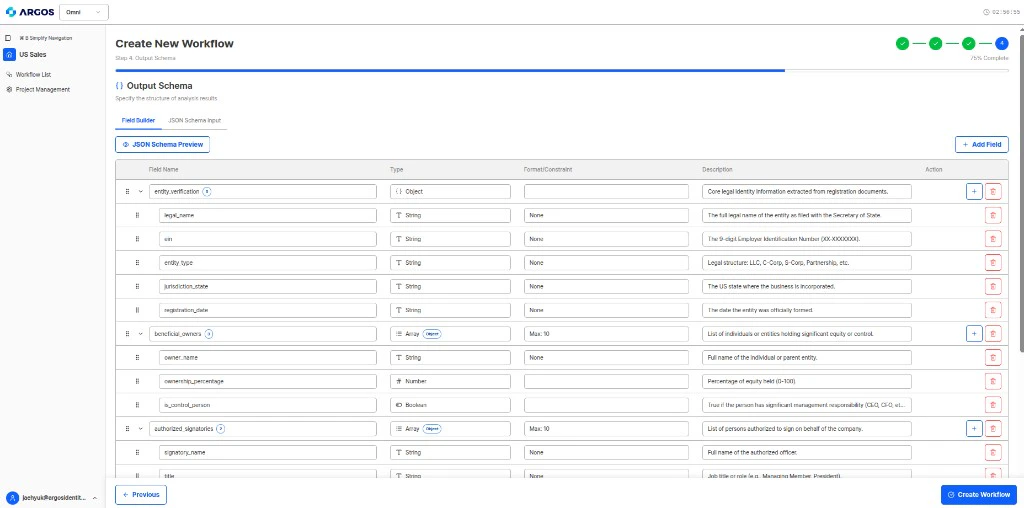
Task: Open US Sales home icon
Action: 9,55
